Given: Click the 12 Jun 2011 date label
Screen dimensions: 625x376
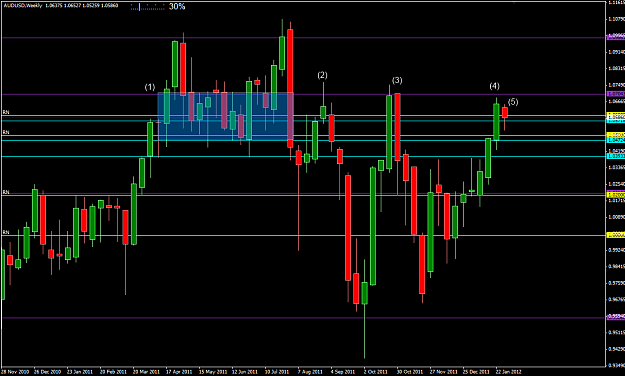Looking at the screenshot, I should pyautogui.click(x=245, y=372).
